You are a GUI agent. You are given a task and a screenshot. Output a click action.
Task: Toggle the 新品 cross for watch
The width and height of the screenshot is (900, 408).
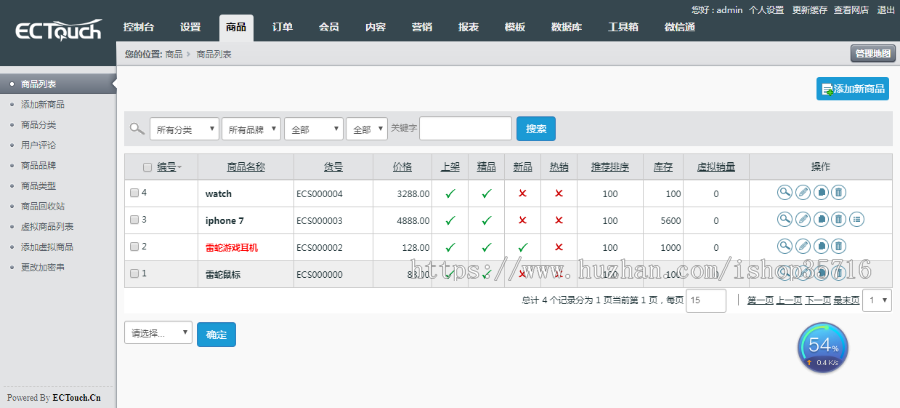click(x=522, y=193)
